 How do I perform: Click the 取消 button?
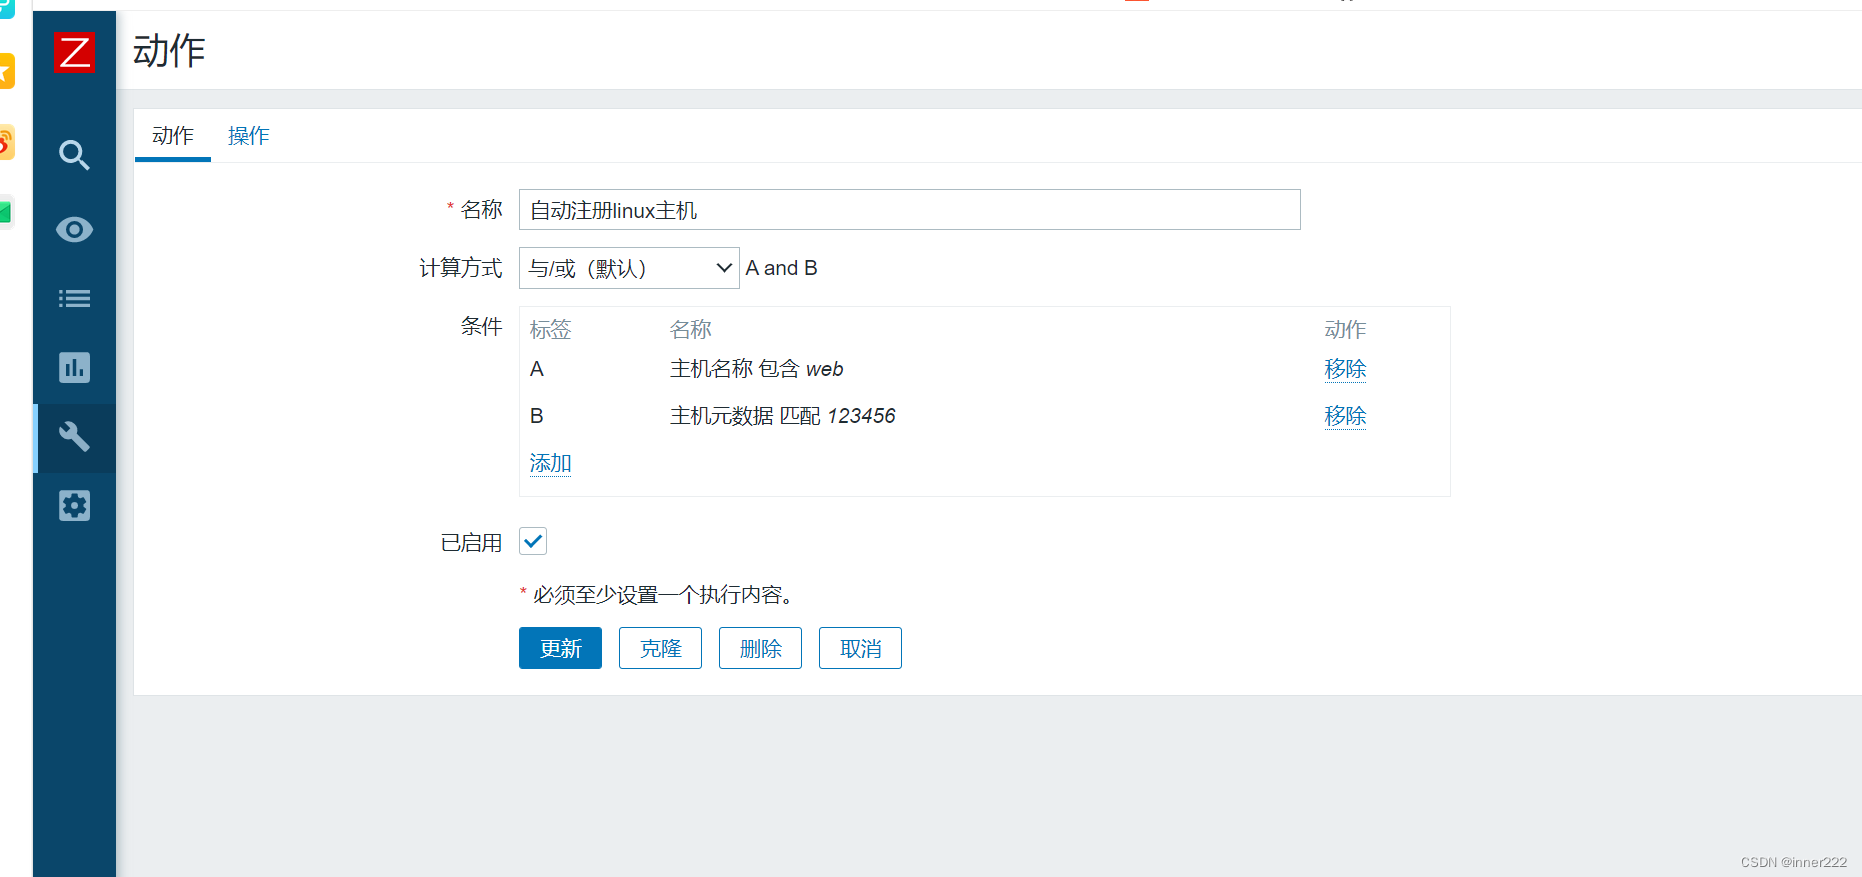(860, 648)
